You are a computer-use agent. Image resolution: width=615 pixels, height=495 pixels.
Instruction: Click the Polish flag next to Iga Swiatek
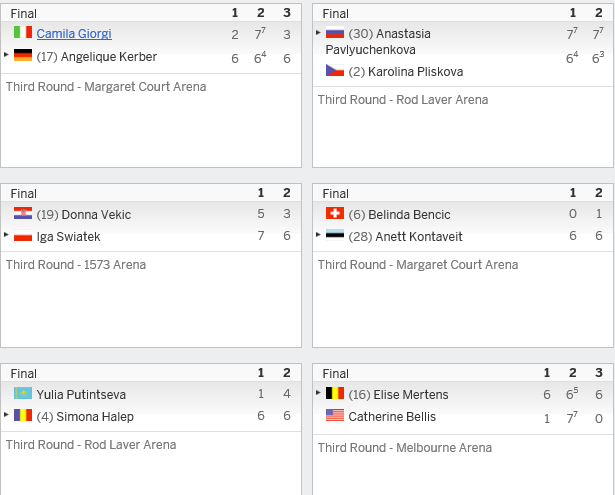click(x=23, y=235)
